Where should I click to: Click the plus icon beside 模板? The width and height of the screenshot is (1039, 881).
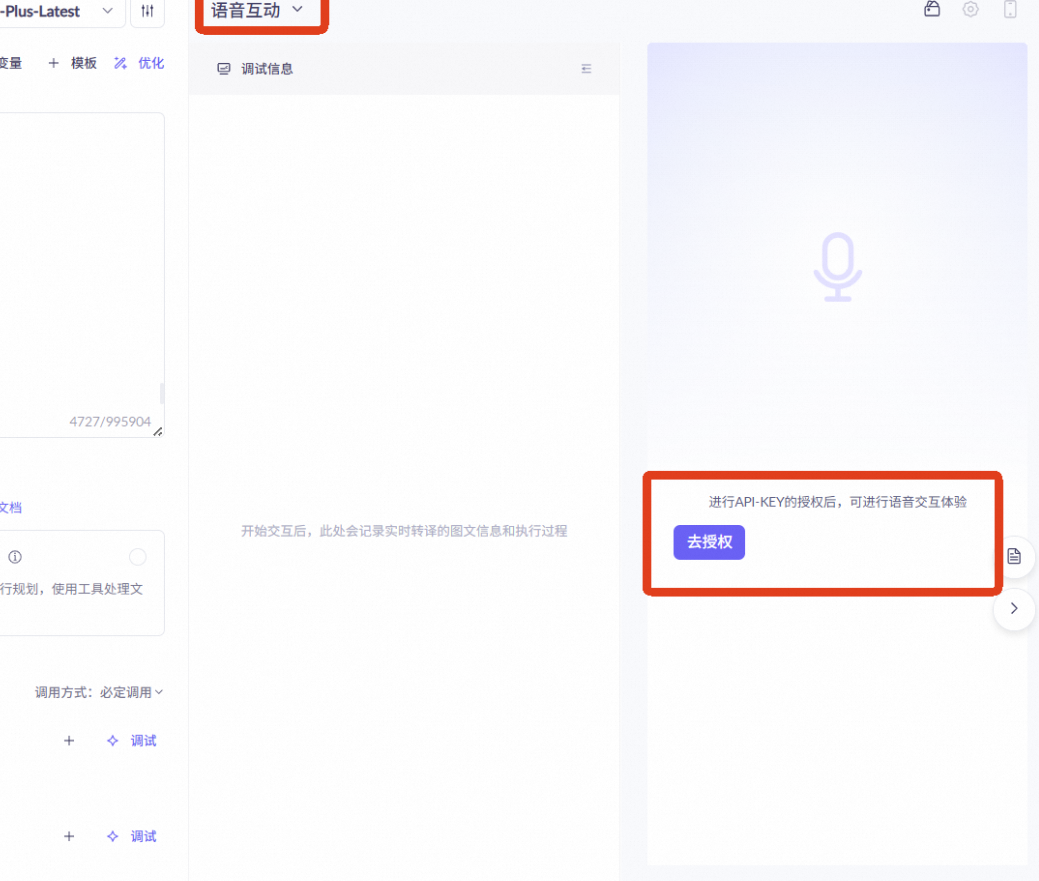54,63
